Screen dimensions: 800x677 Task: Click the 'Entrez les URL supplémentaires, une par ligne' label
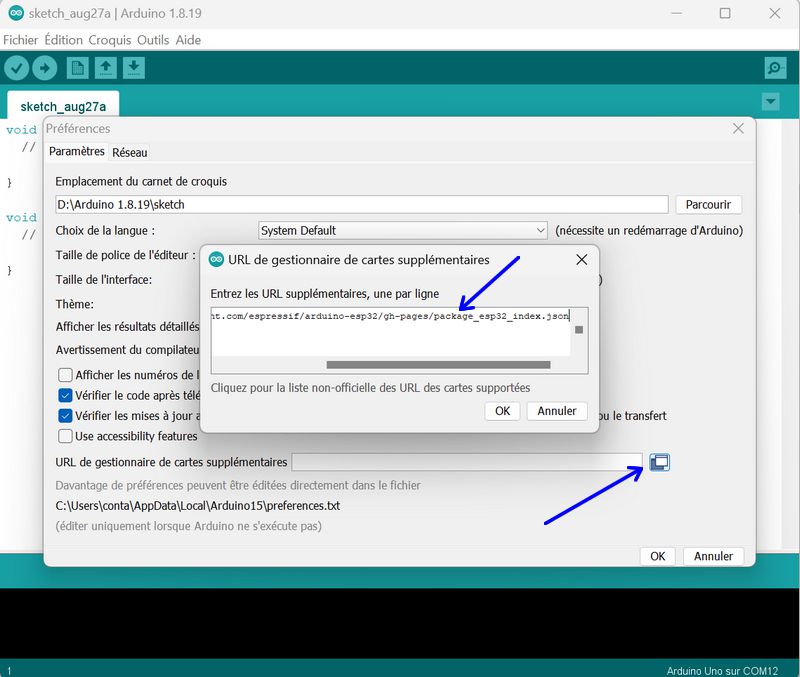pyautogui.click(x=324, y=294)
